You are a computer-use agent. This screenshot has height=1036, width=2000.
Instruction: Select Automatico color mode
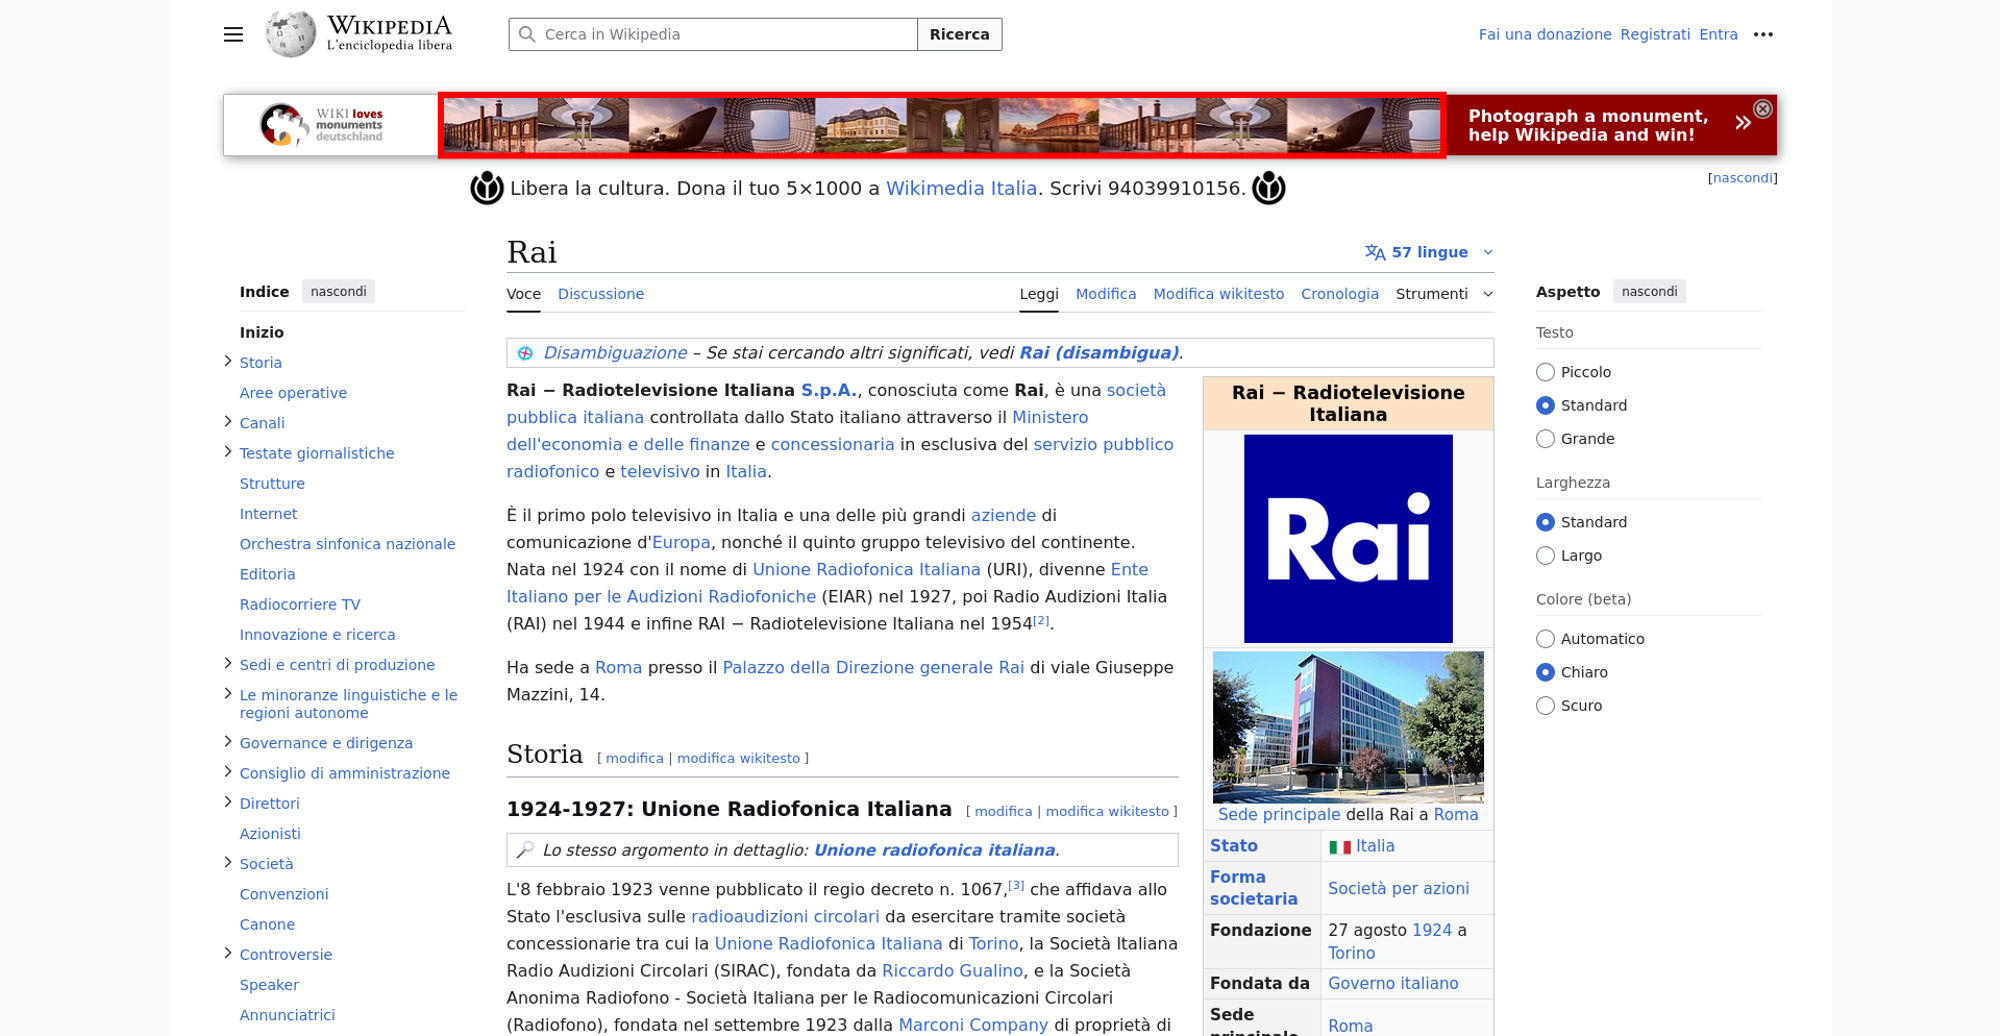coord(1545,639)
